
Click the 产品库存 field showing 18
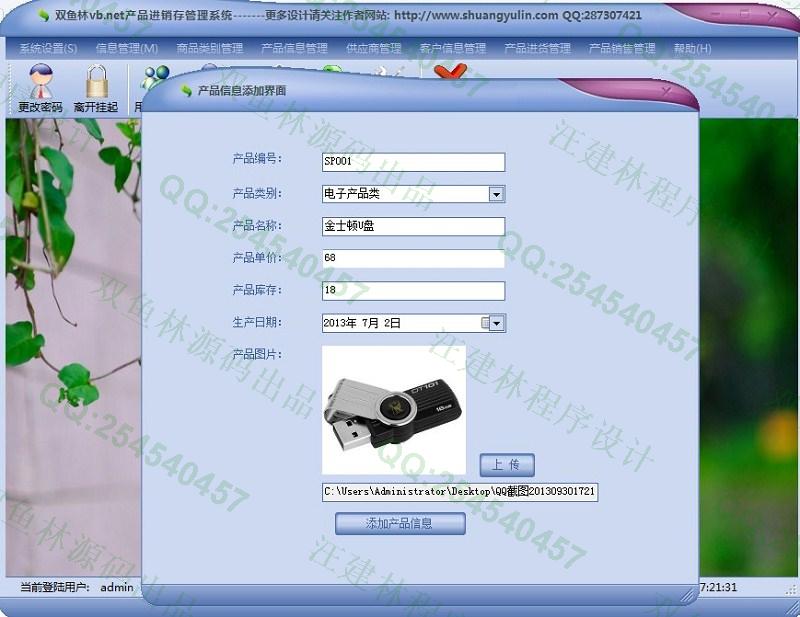click(x=413, y=290)
